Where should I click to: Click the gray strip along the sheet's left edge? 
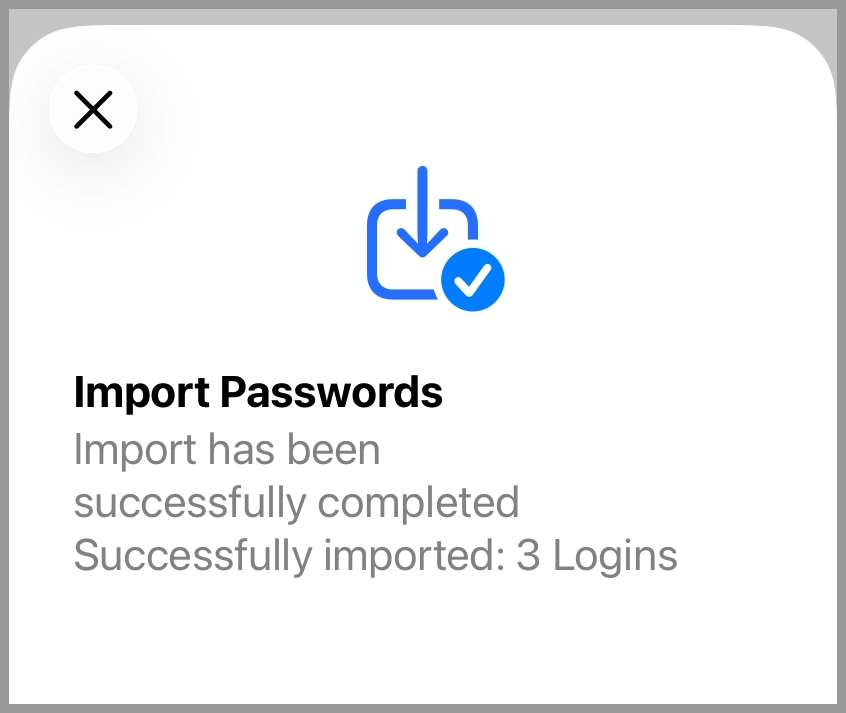click(5, 400)
